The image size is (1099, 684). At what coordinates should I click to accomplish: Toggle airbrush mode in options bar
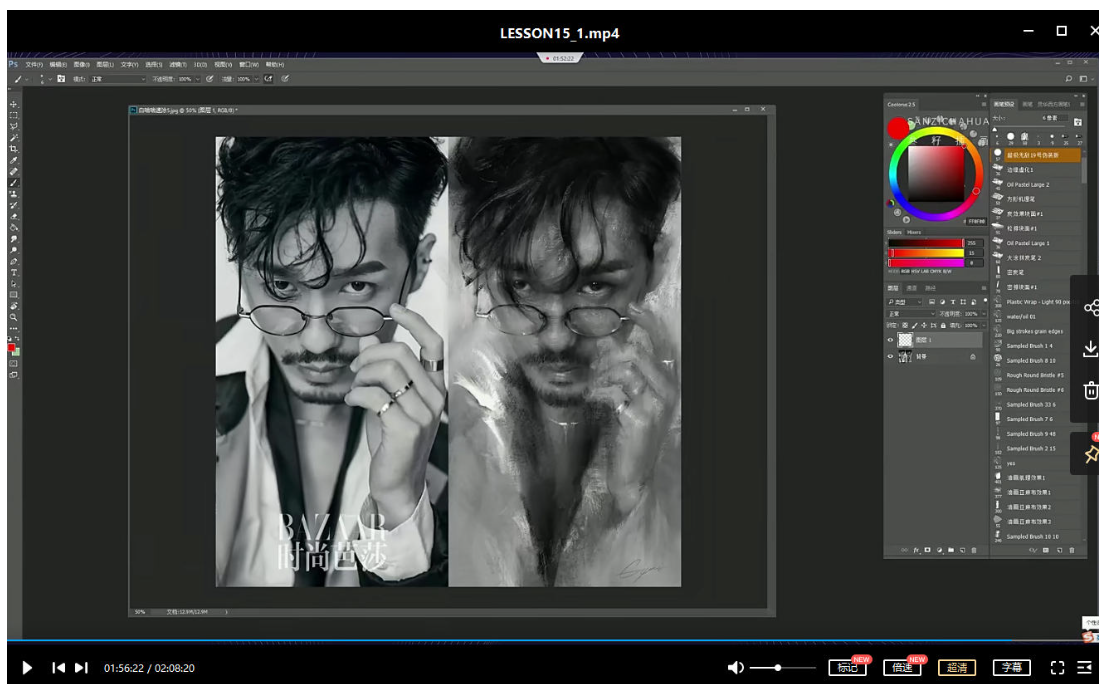[268, 79]
